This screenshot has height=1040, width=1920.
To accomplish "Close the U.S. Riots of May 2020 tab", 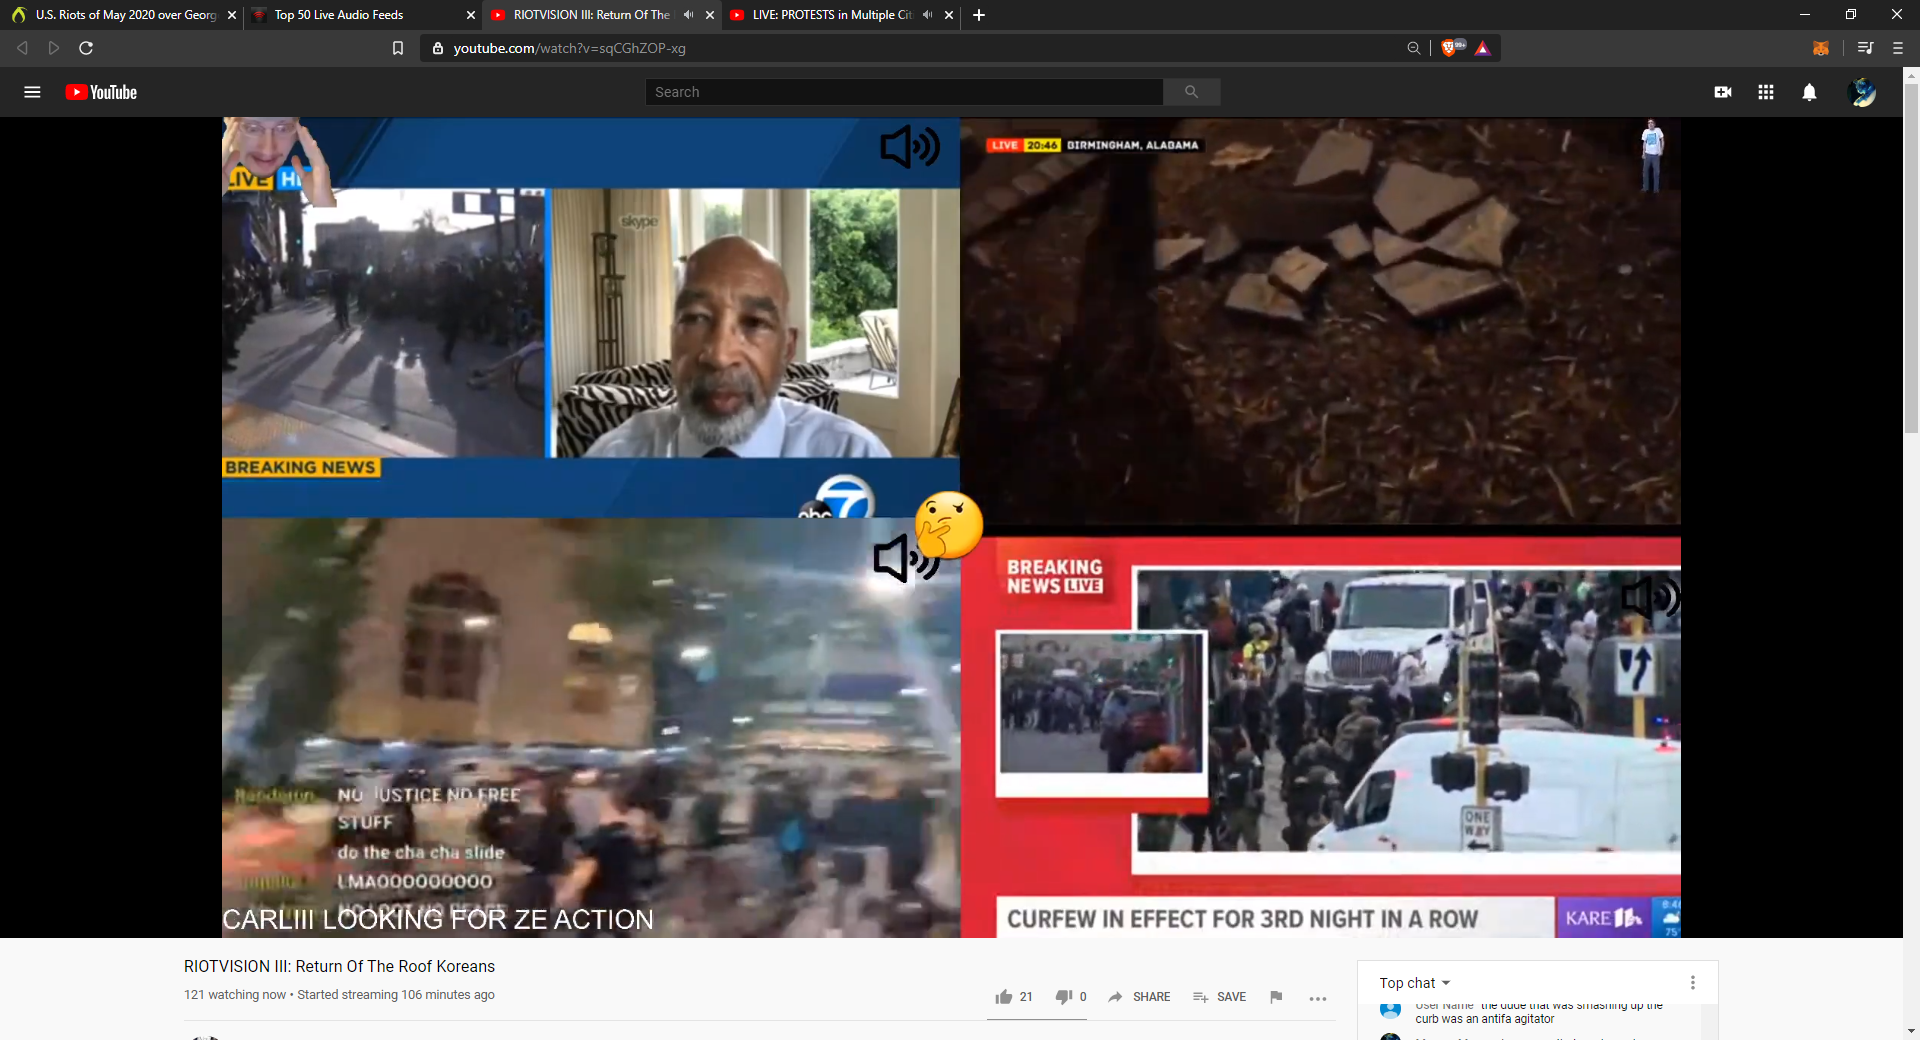I will coord(232,15).
